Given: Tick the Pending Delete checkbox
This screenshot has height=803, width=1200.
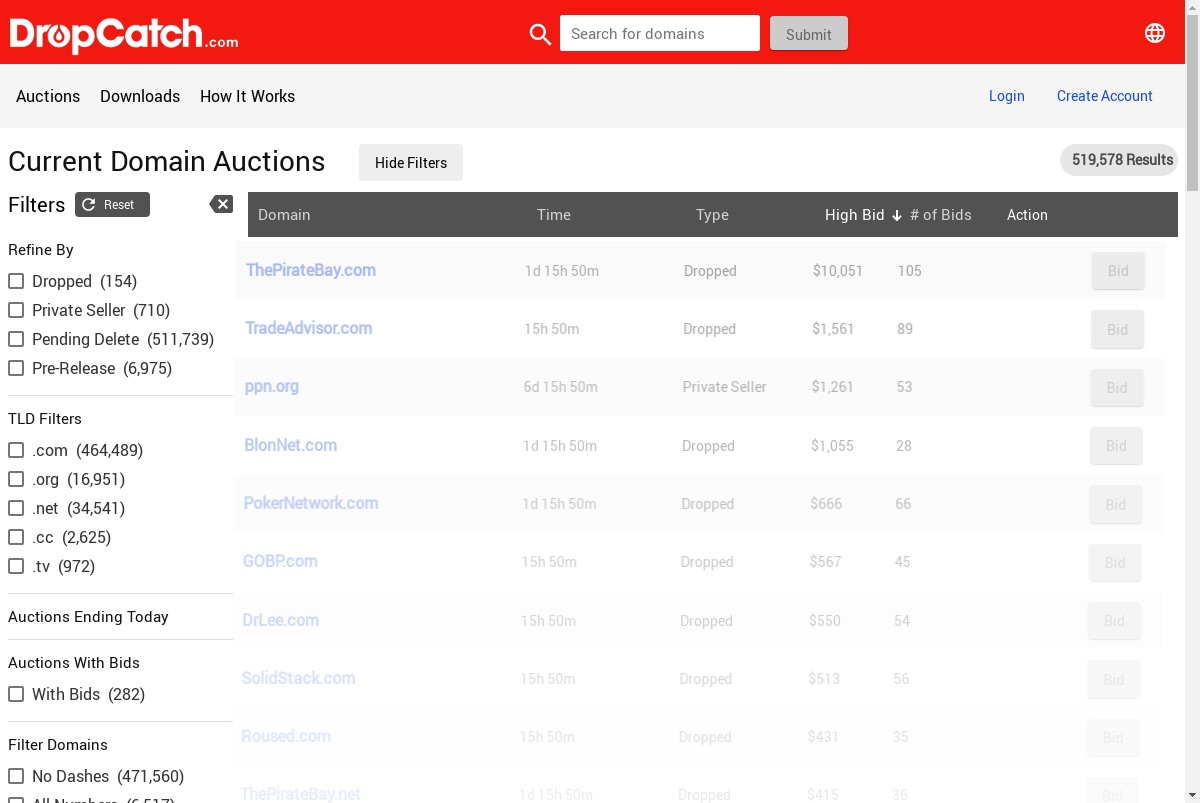Looking at the screenshot, I should click(16, 339).
